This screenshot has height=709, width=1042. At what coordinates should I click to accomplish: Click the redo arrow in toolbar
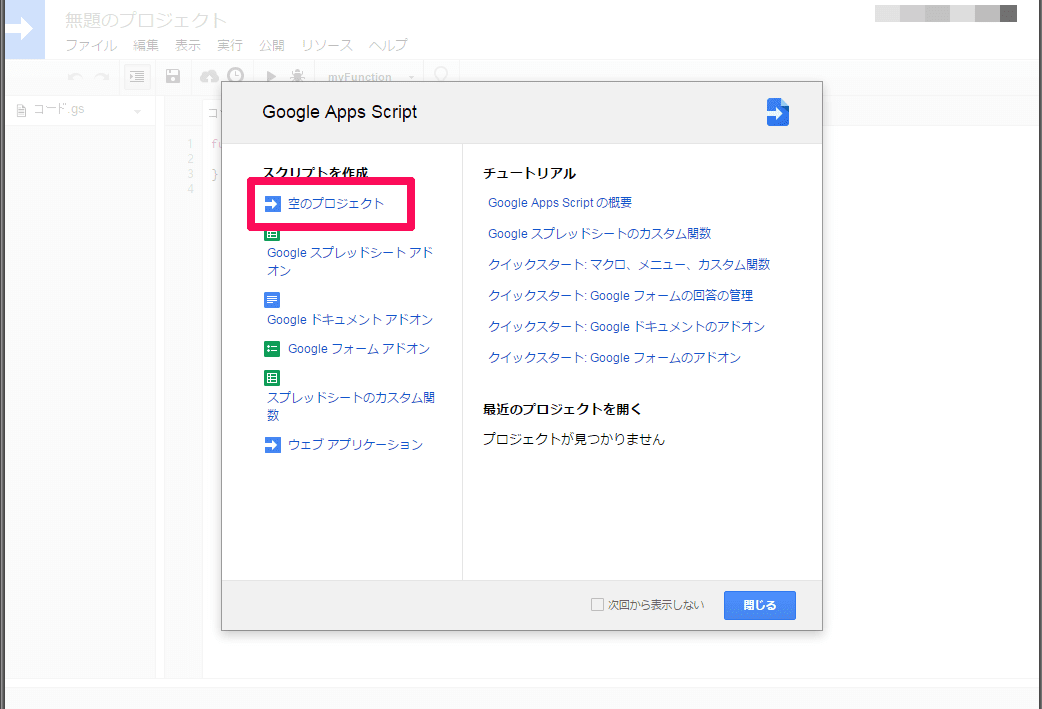(102, 77)
